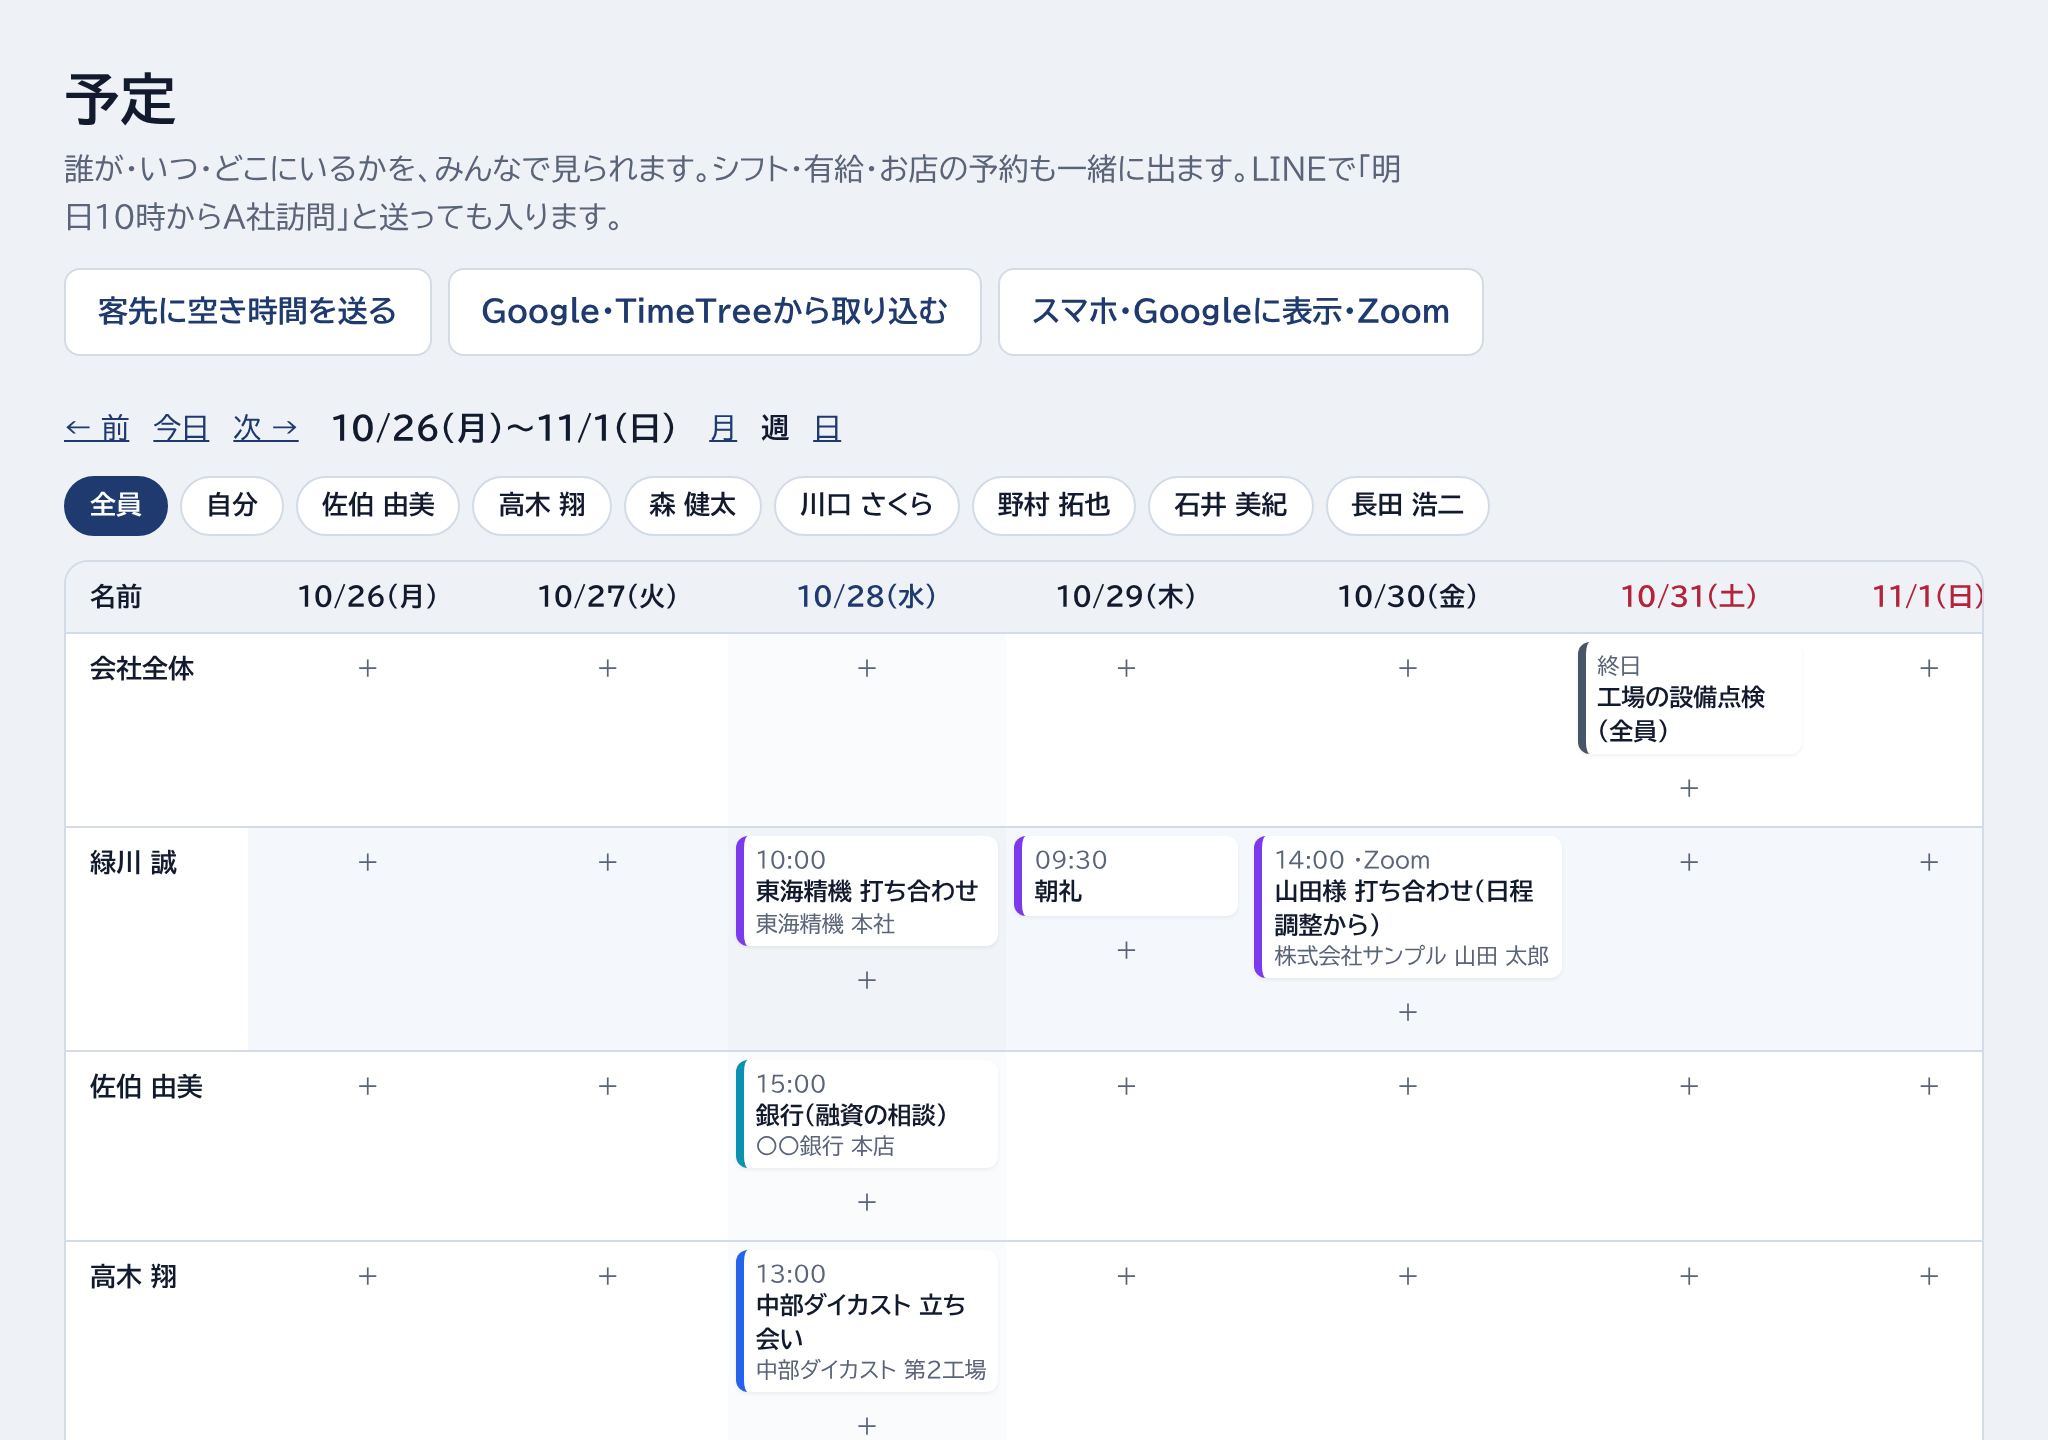Click the 10/27(火) column header
Viewport: 2048px width, 1440px height.
coord(607,597)
